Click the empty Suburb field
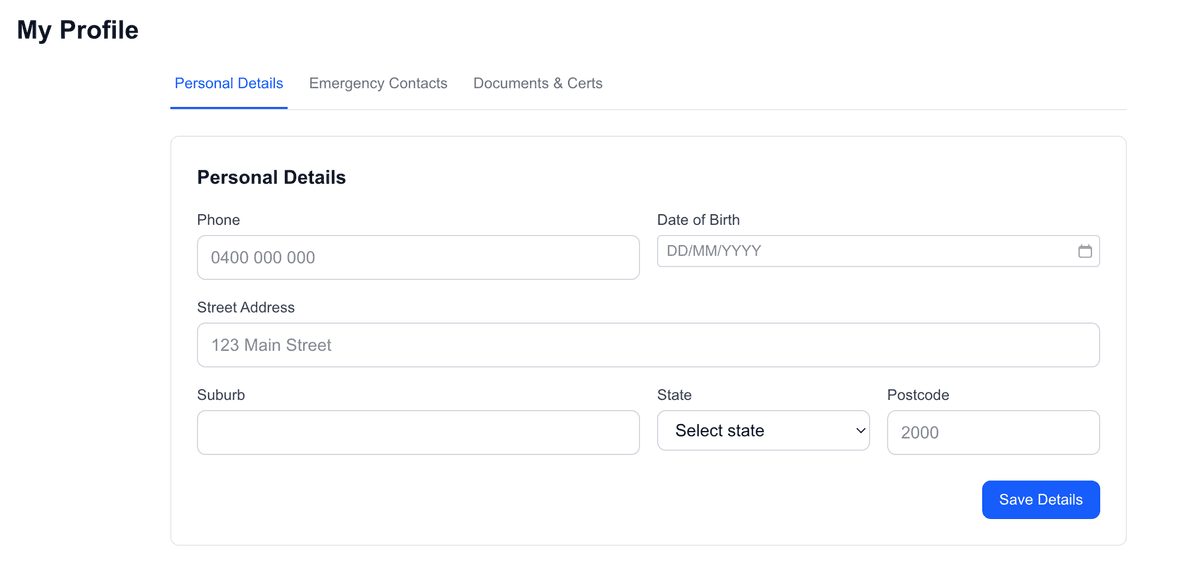Viewport: 1200px width, 580px height. [418, 432]
